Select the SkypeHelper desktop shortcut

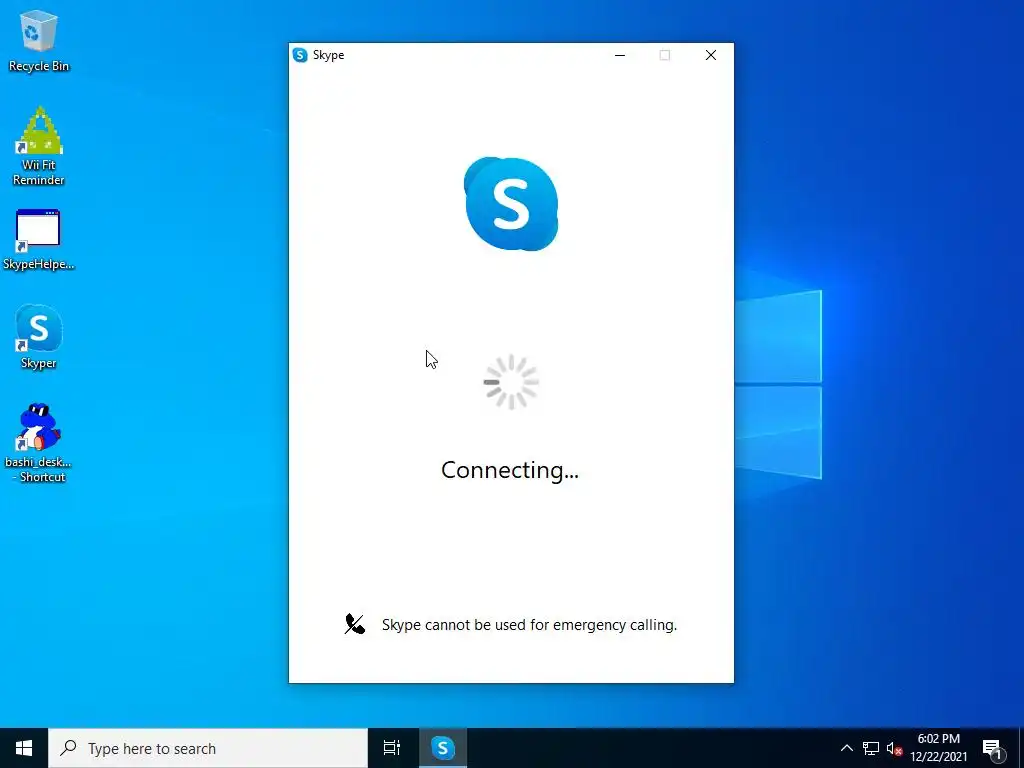(x=39, y=240)
